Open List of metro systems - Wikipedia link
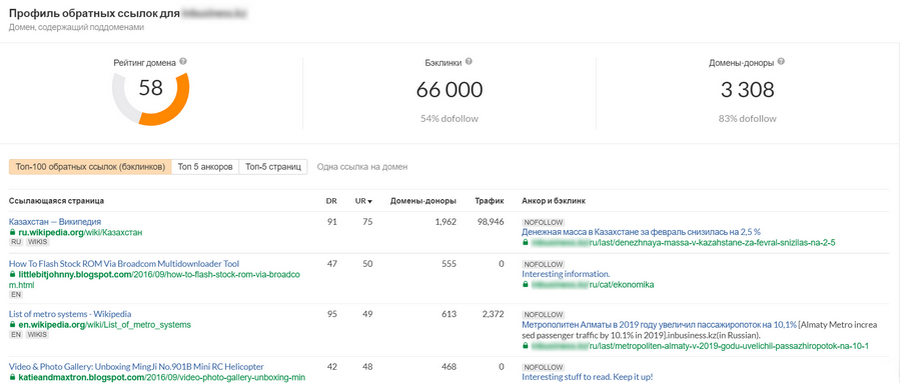900x383 pixels. coord(70,314)
